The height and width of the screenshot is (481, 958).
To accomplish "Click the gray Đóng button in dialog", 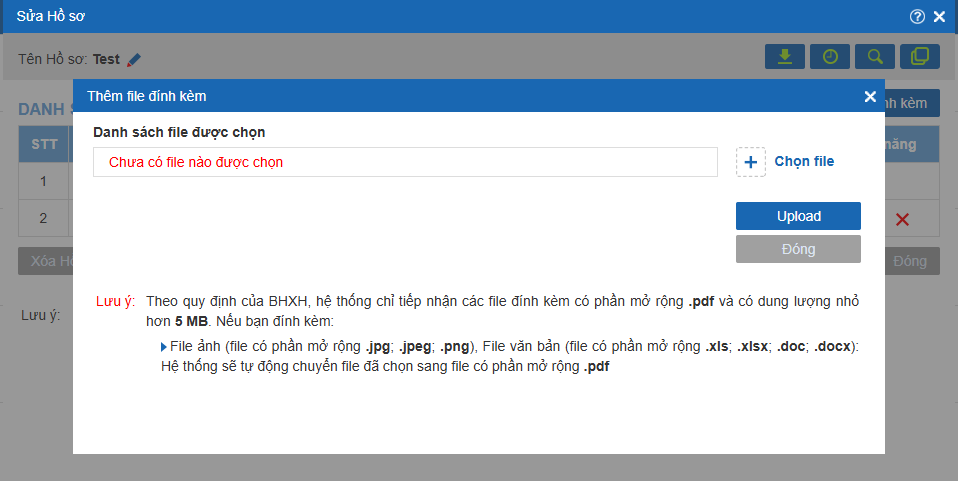I will [798, 249].
